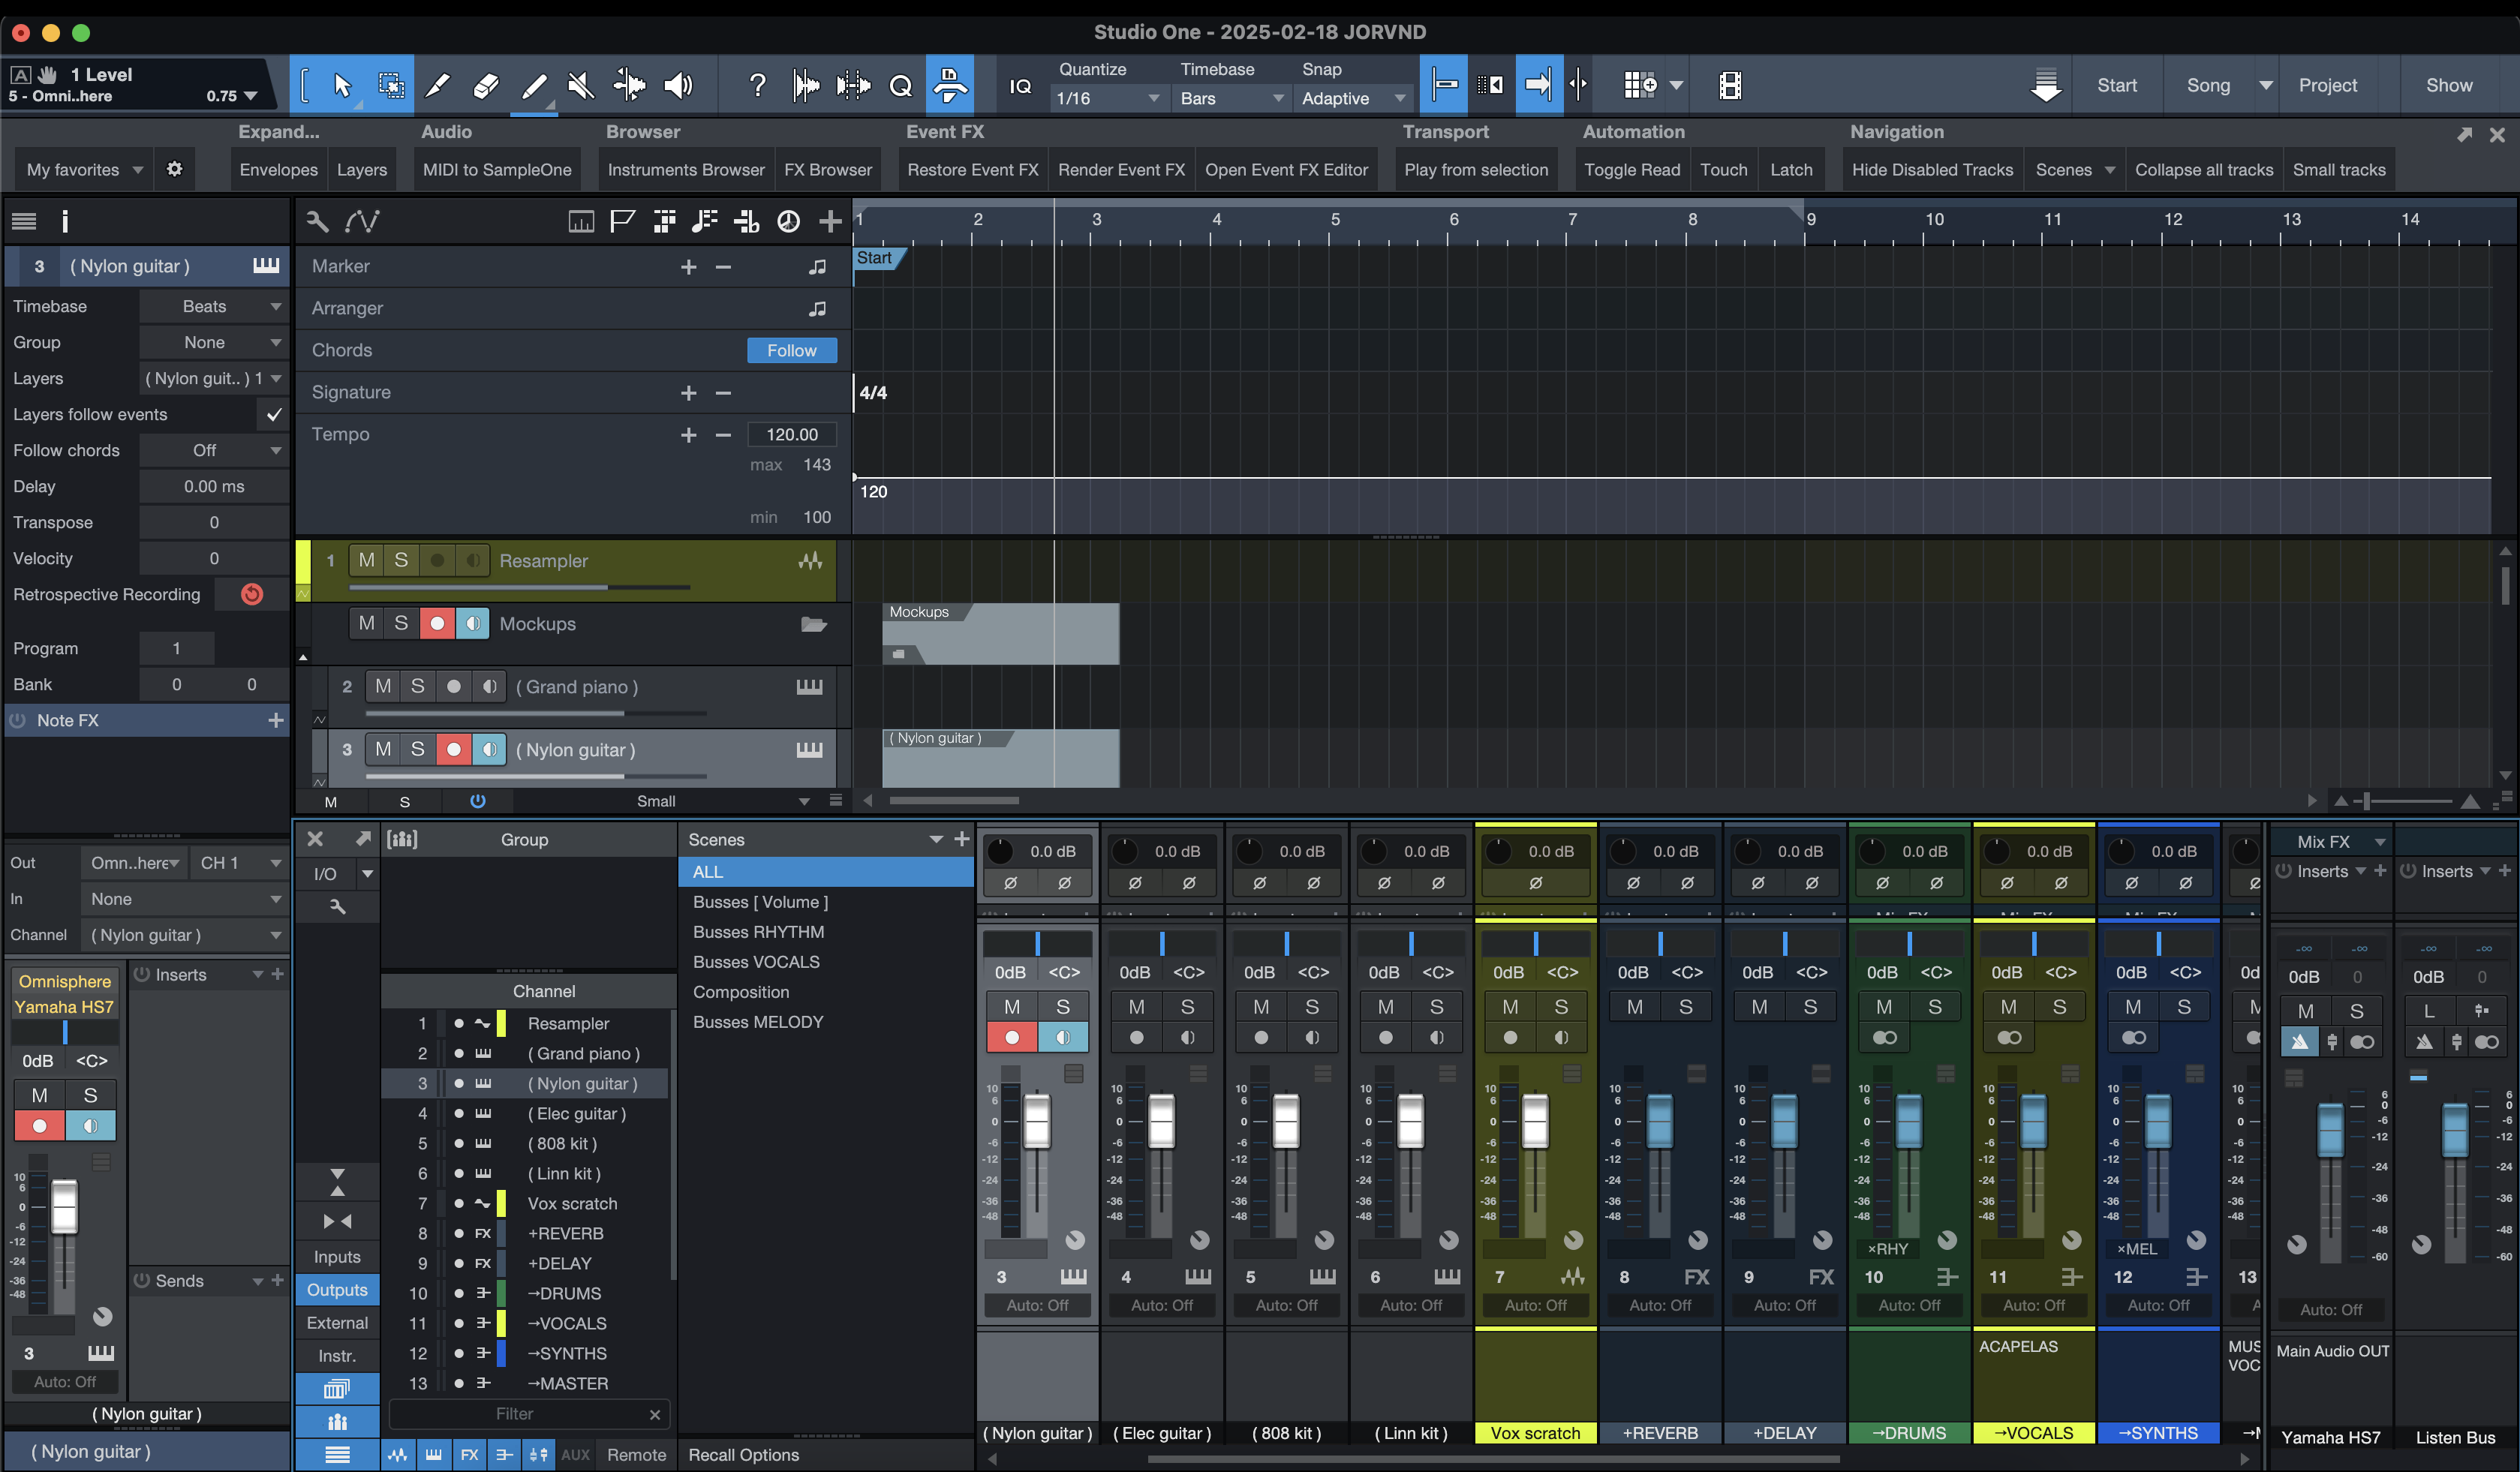Select the Eraser tool
Screen dimensions: 2520x1472
pos(486,85)
